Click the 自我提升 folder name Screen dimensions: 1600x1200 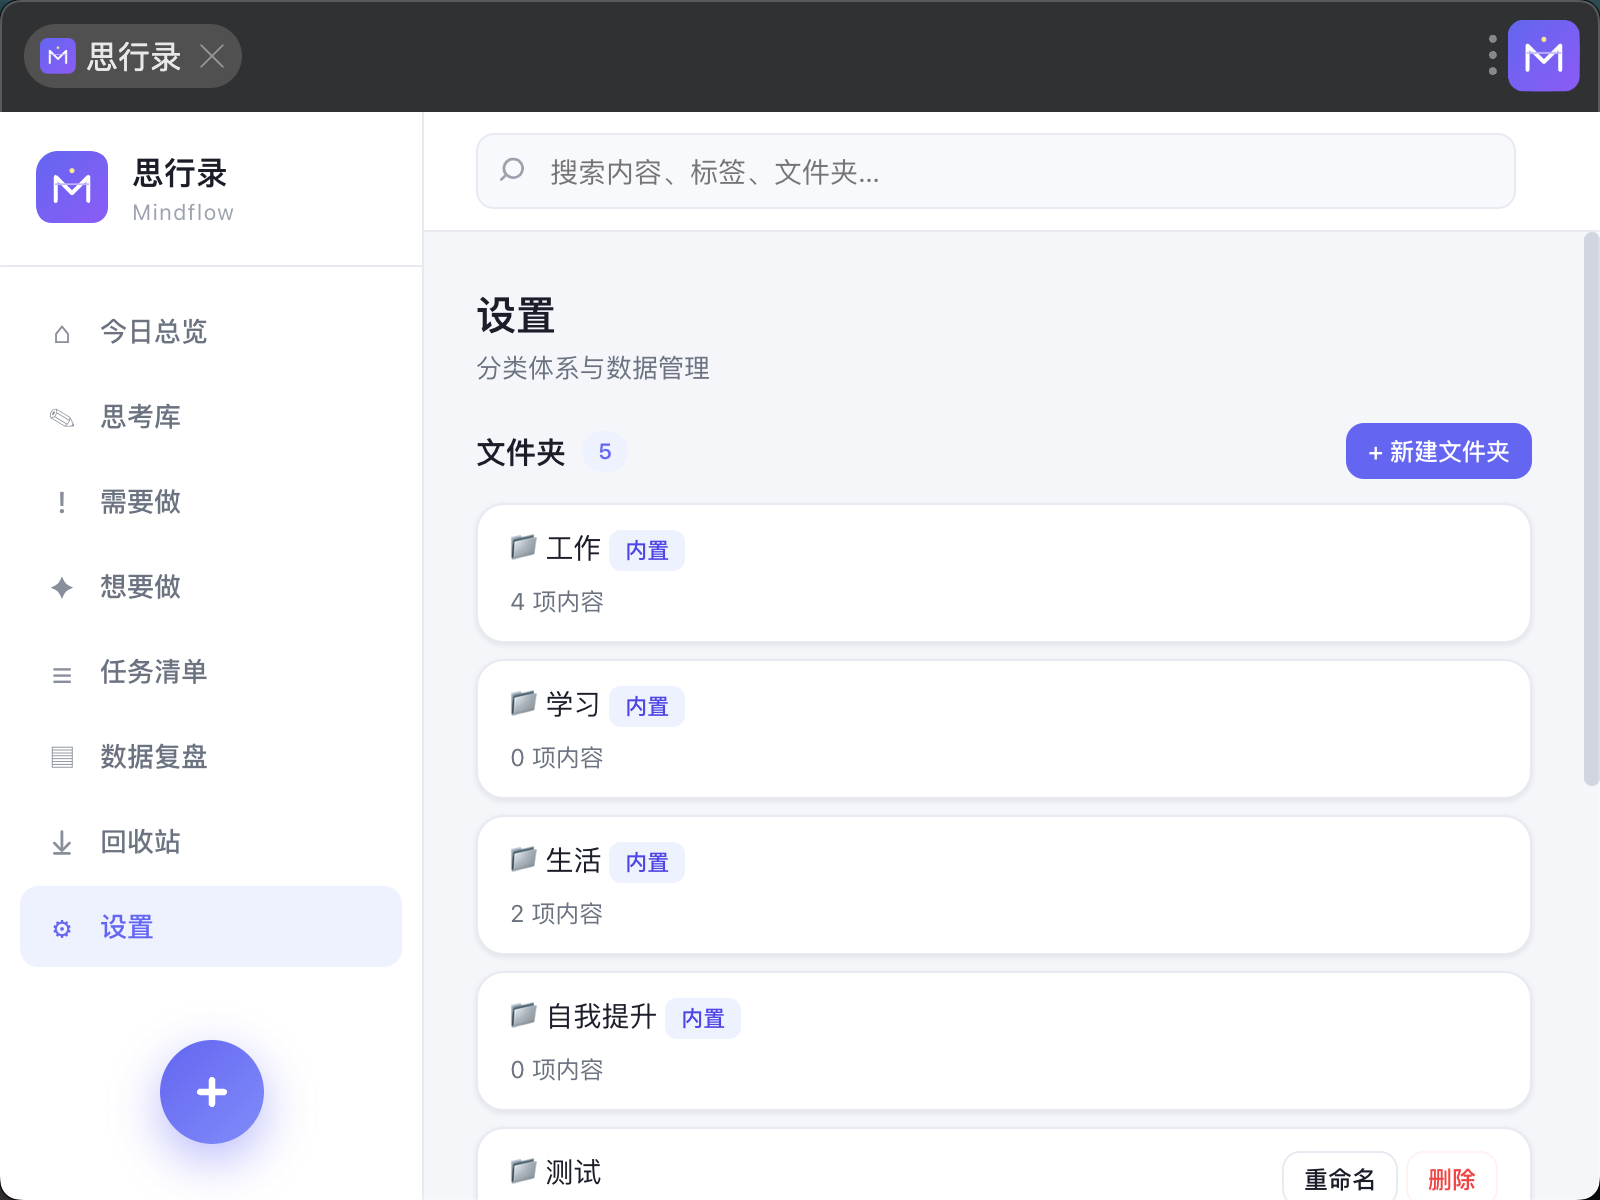coord(601,1016)
